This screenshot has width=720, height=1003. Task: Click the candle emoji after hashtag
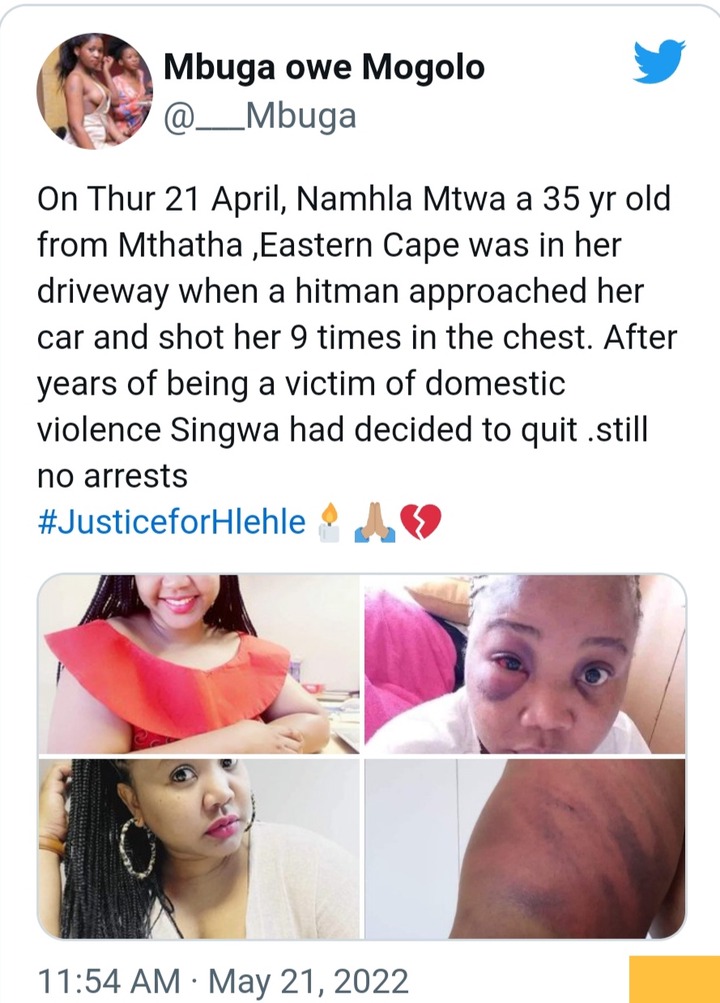[329, 522]
